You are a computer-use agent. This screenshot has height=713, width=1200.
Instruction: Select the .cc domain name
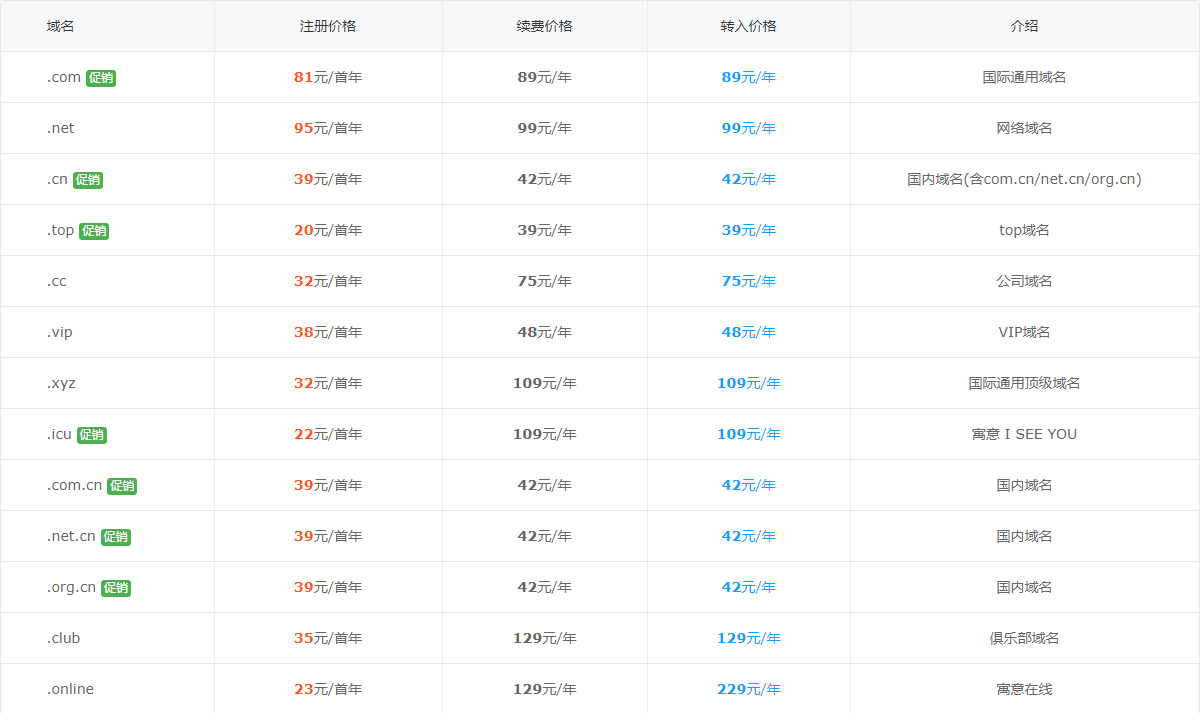56,281
